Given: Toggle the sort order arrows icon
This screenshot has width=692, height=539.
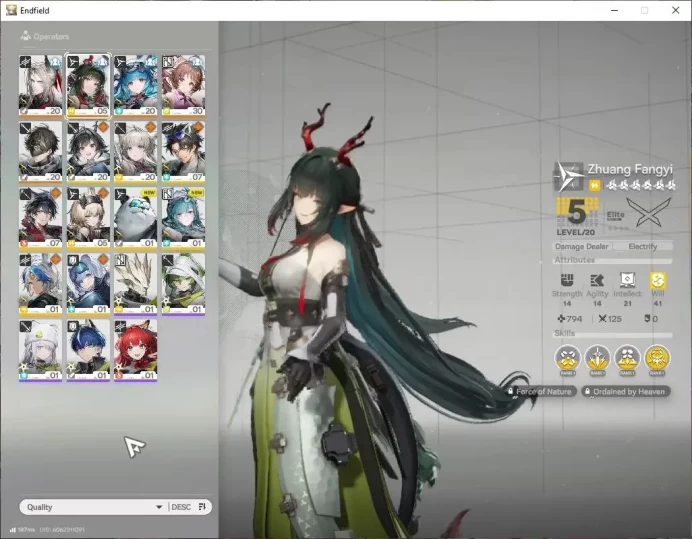Looking at the screenshot, I should (x=202, y=506).
